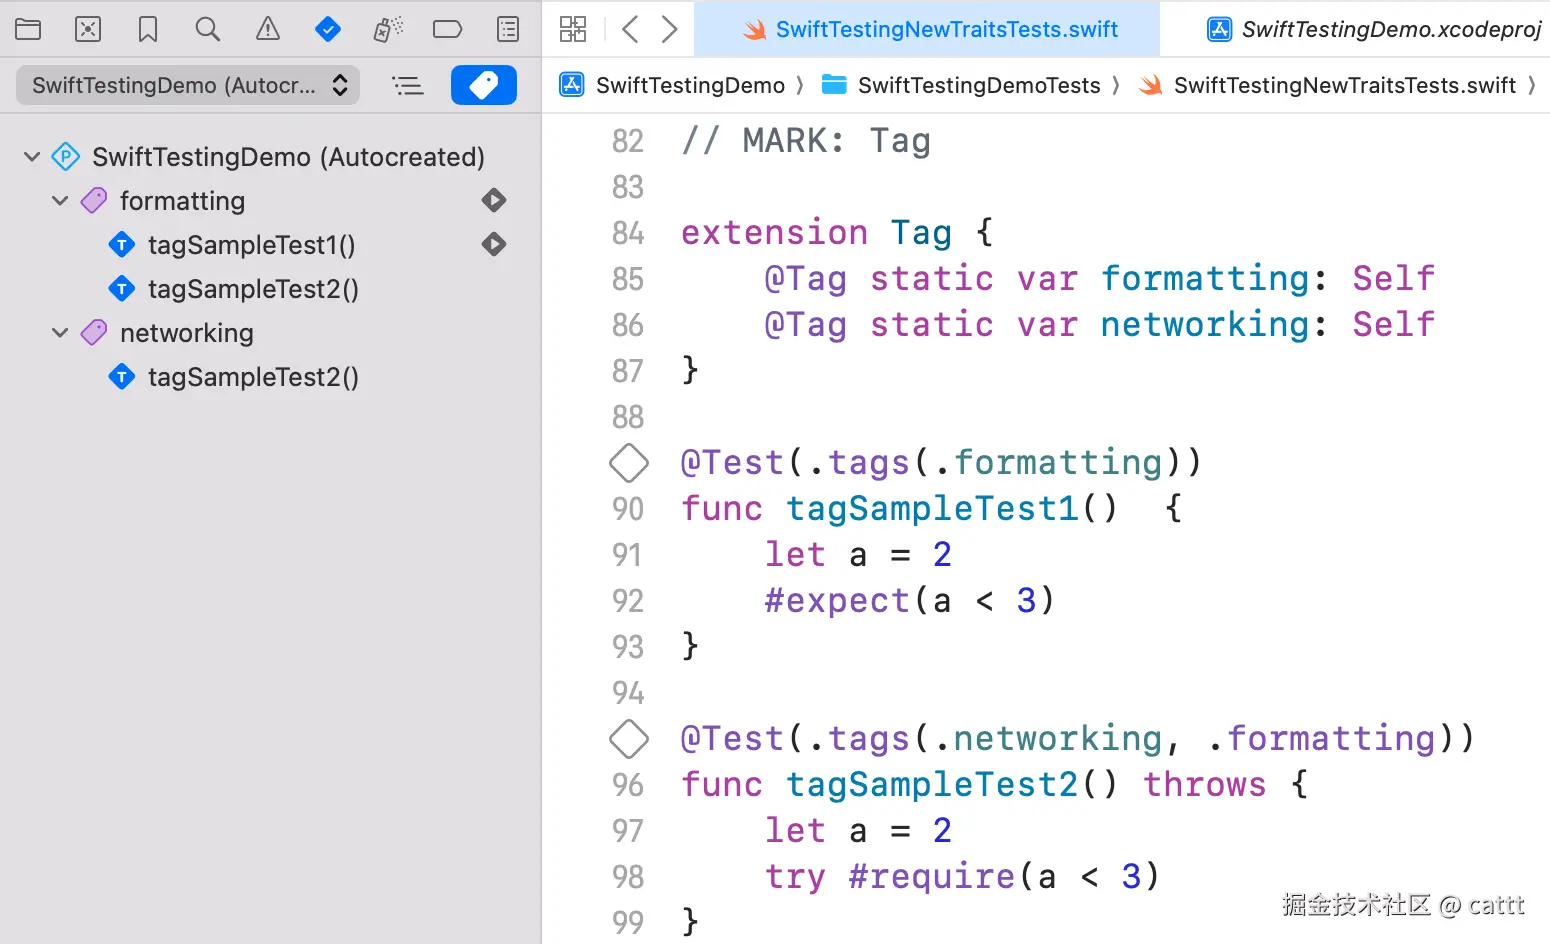Click 'func tagSampleTest2() throws' in the code
The width and height of the screenshot is (1550, 944).
pos(974,785)
